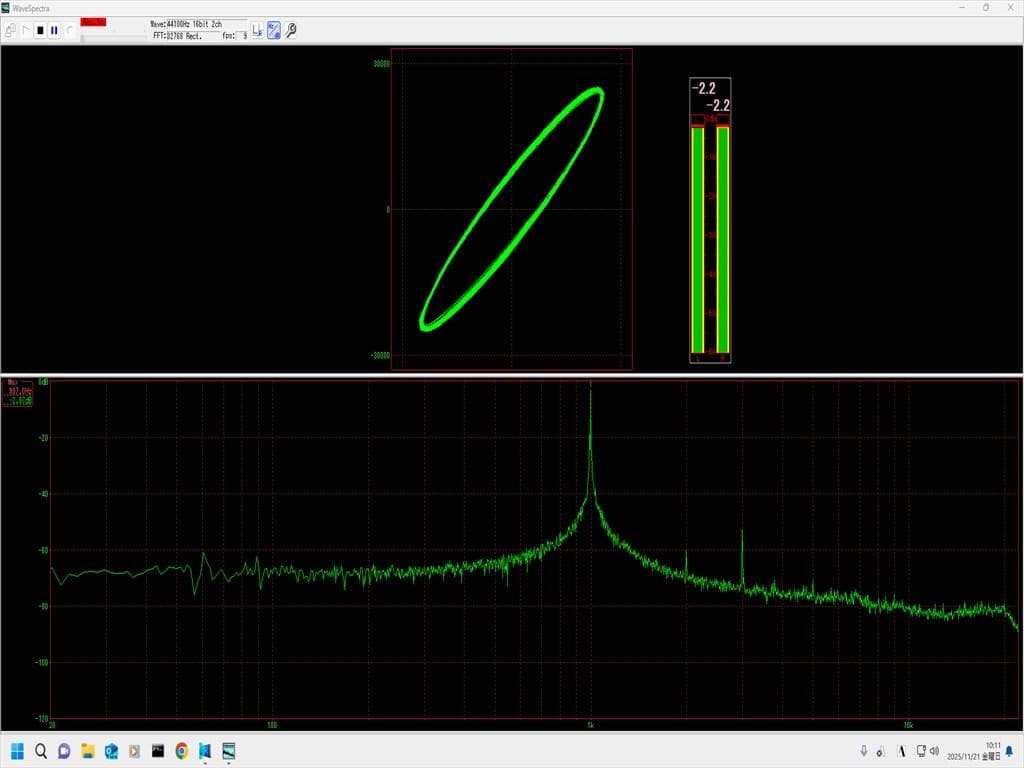Open settings with the wrench icon
The height and width of the screenshot is (768, 1024).
click(x=291, y=30)
